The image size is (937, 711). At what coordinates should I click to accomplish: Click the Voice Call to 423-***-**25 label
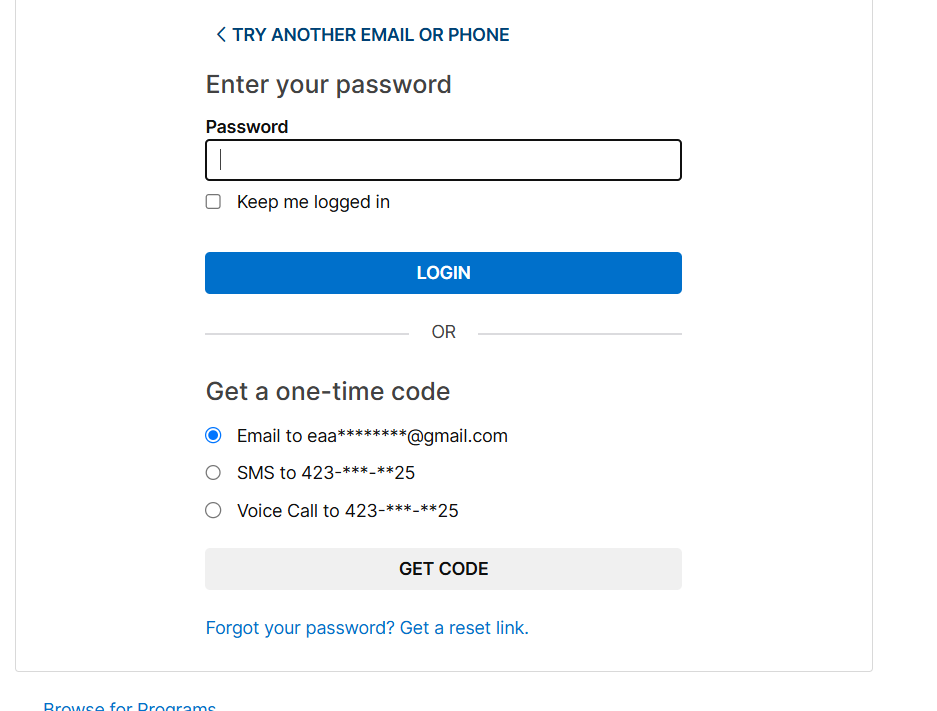click(347, 511)
